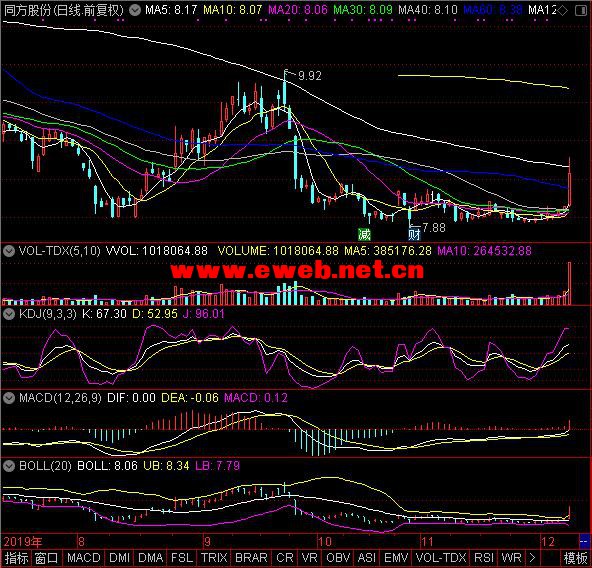Open the MACD panel dropdown arrow
Screen dimensions: 592x568
[x=9, y=398]
